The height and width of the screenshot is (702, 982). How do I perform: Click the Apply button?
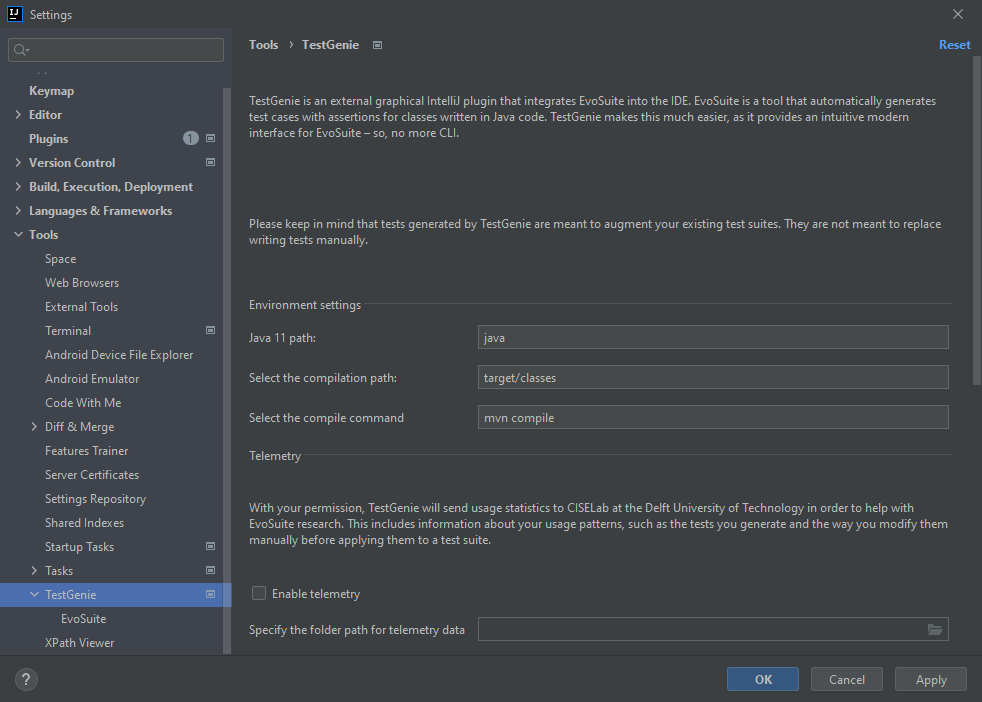931,679
